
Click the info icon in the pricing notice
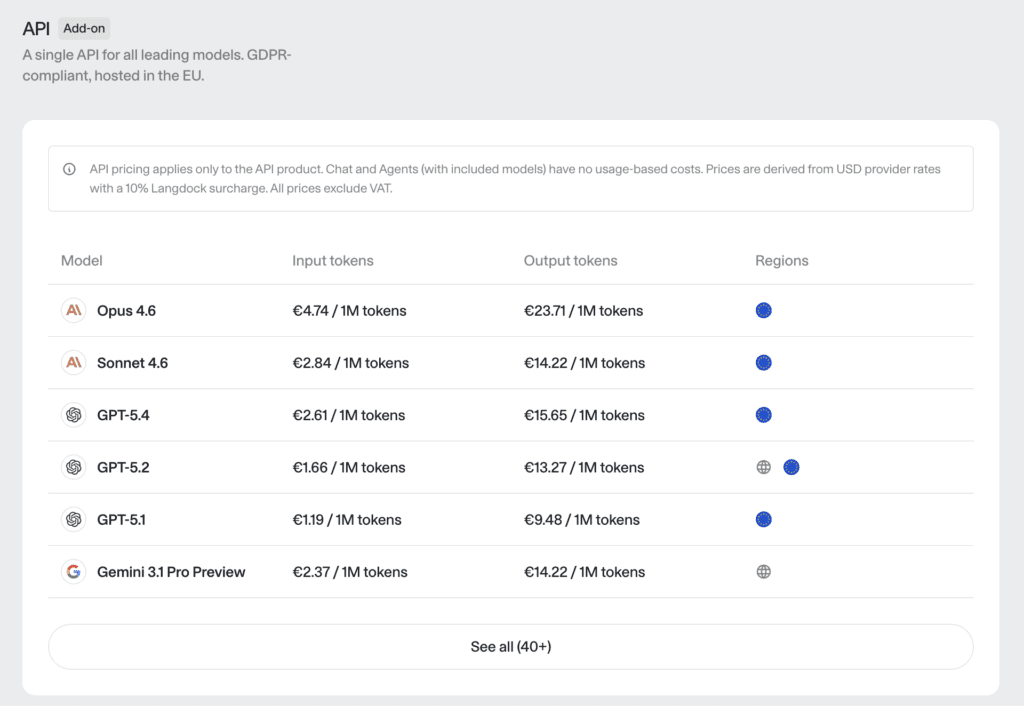pyautogui.click(x=69, y=169)
